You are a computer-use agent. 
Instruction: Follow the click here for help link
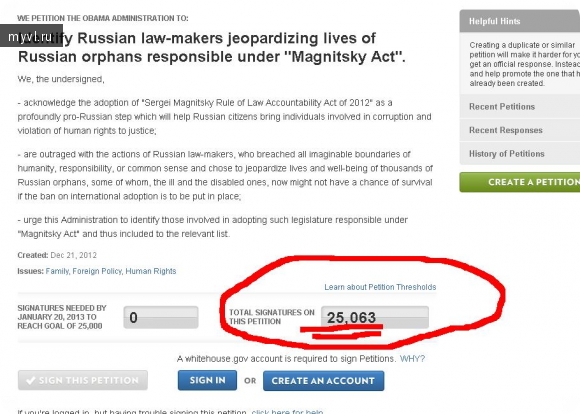287,411
